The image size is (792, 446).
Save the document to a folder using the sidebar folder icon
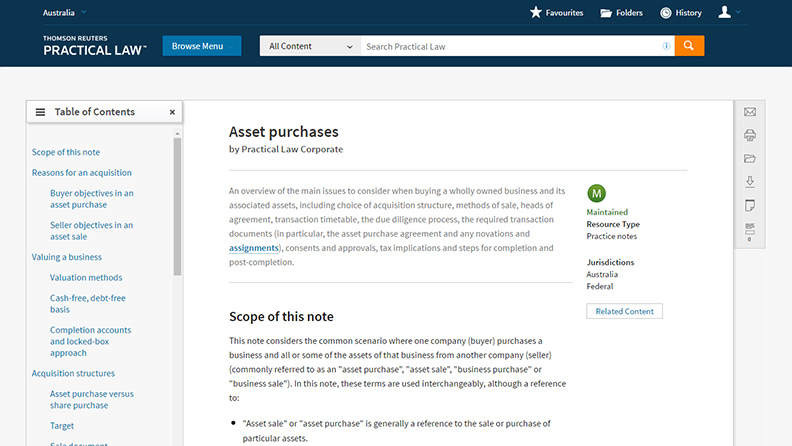[x=750, y=159]
